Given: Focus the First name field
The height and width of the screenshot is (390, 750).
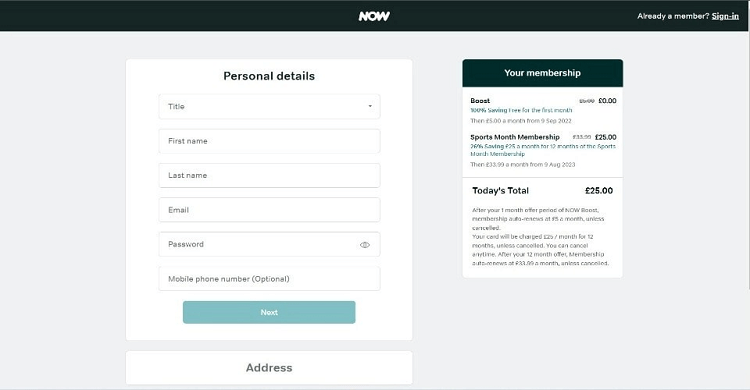Looking at the screenshot, I should (269, 141).
